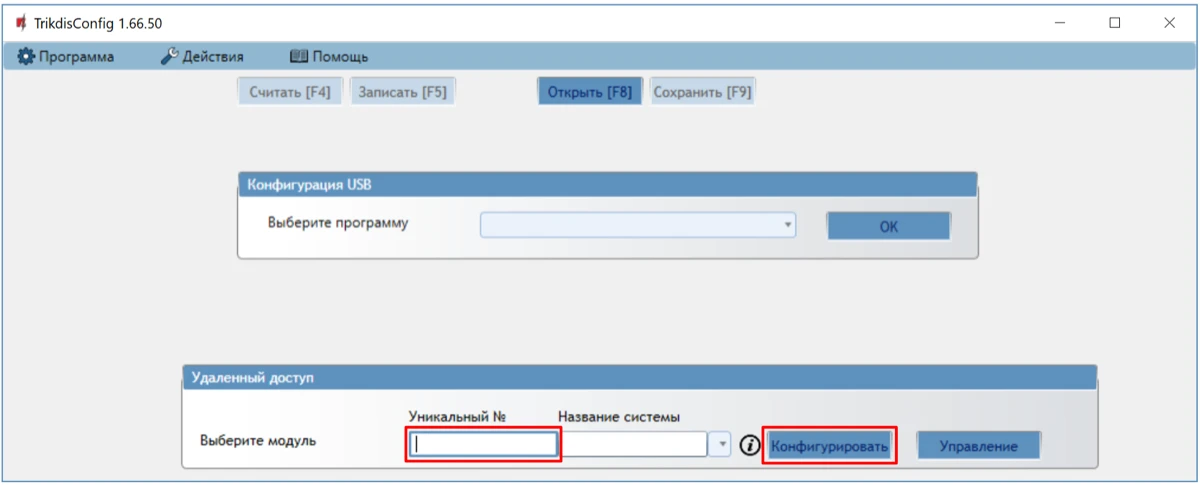Maximize the TrikdisConfig window
The image size is (1200, 485).
(x=1114, y=22)
